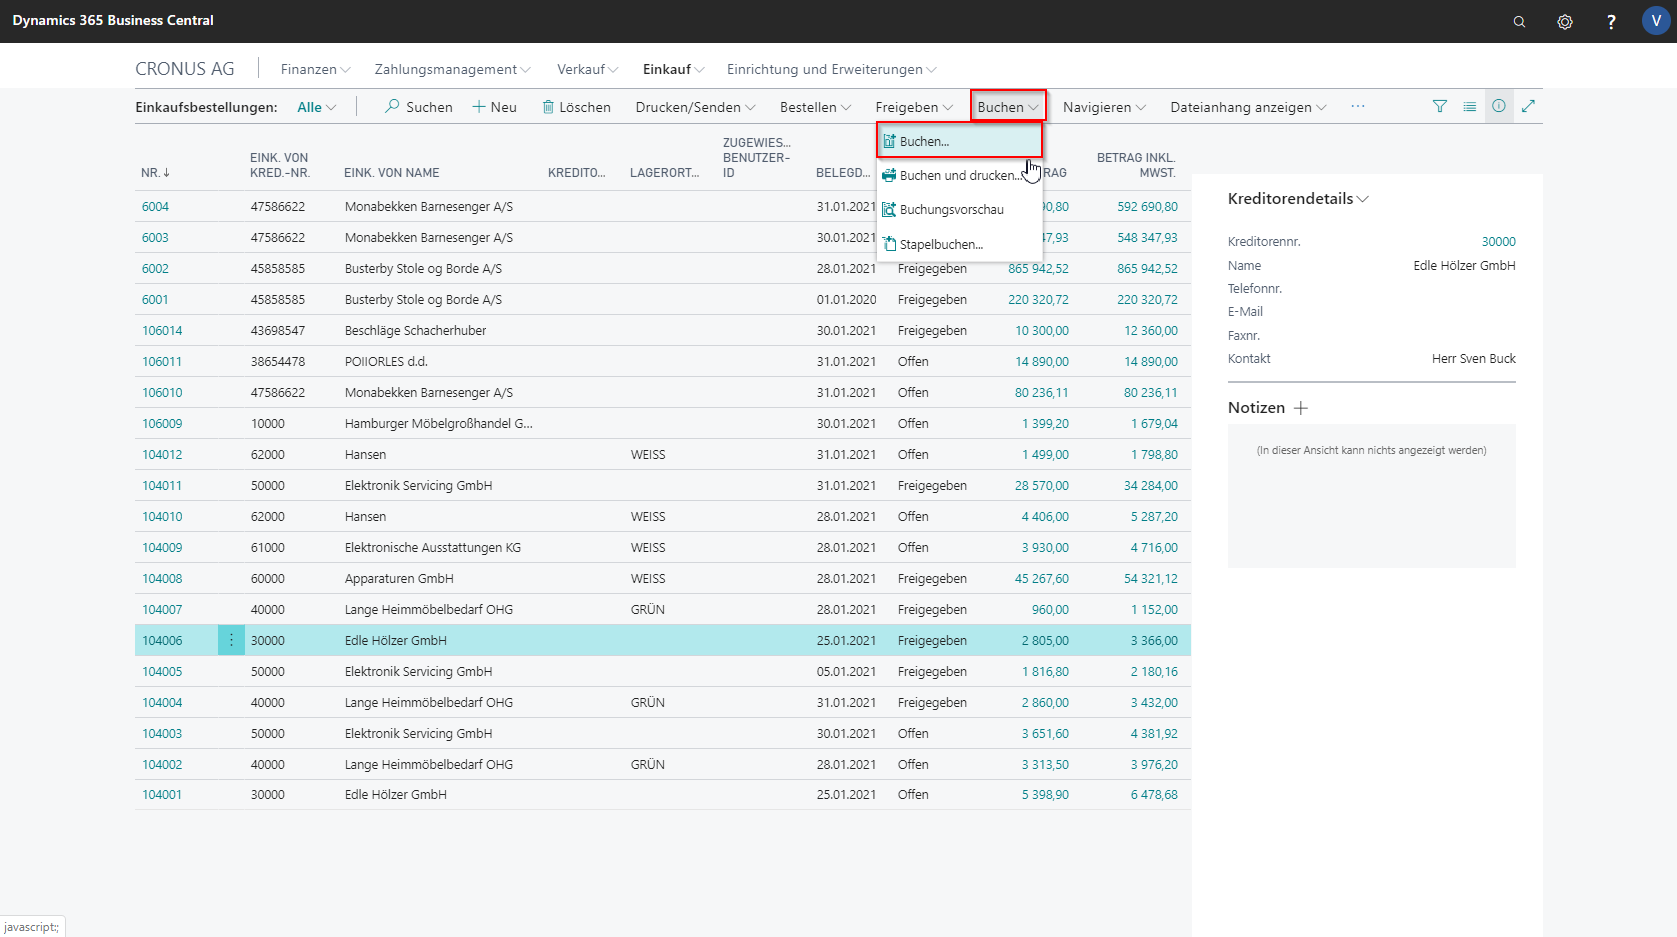Open the Freigeben dropdown
The width and height of the screenshot is (1677, 937).
click(x=914, y=107)
